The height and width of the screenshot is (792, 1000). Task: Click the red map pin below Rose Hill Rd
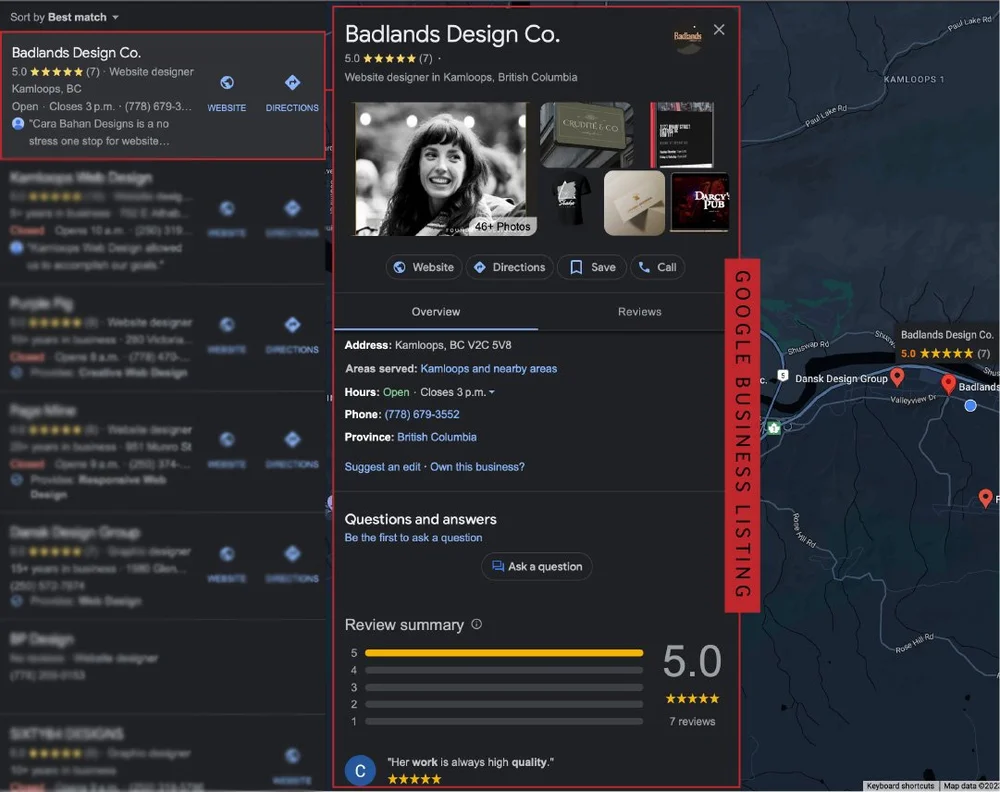[985, 498]
